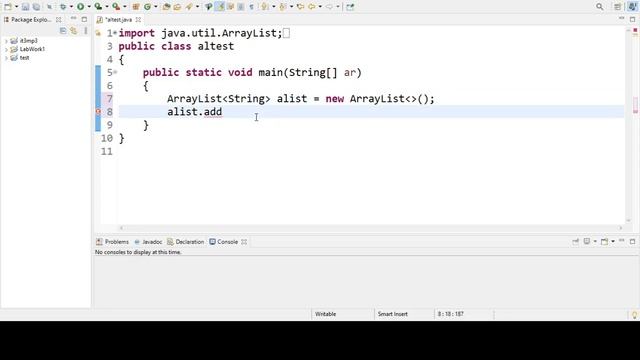Click the New file toolbar icon

pyautogui.click(x=7, y=7)
